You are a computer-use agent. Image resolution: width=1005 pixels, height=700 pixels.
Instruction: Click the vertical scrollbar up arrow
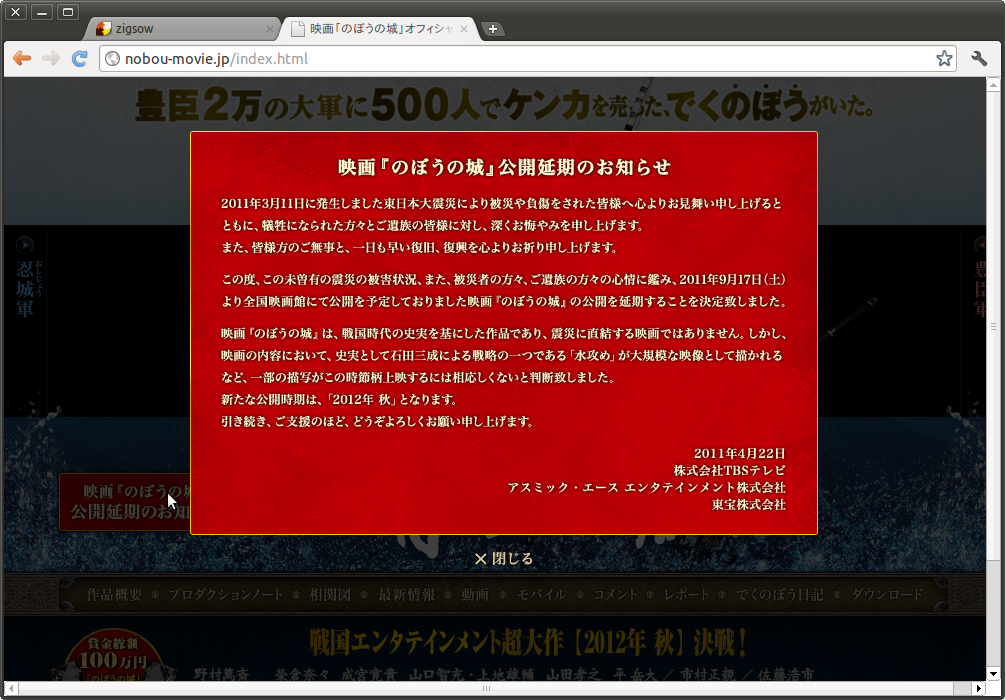pos(992,84)
